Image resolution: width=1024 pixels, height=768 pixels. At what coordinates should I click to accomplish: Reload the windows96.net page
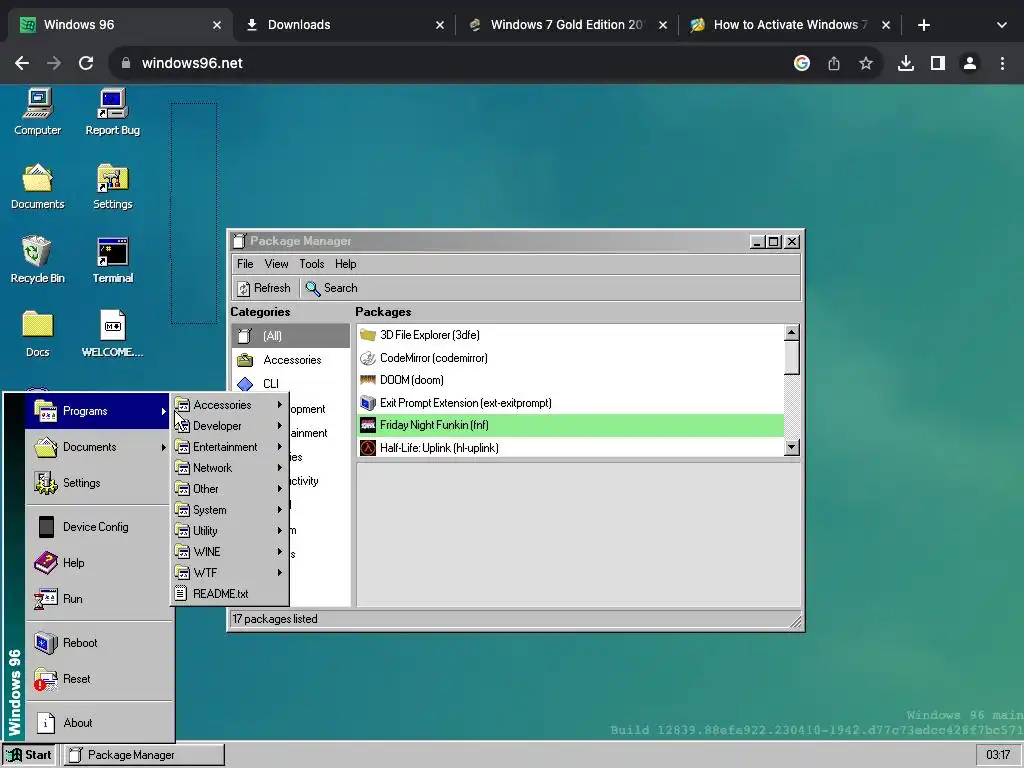coord(86,63)
